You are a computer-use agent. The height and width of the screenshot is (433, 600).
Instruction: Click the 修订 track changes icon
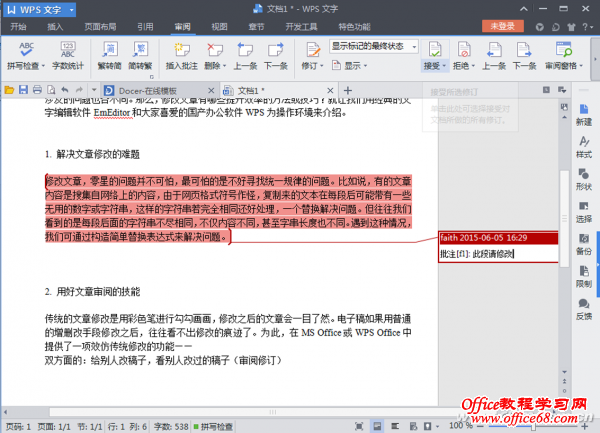tap(310, 54)
